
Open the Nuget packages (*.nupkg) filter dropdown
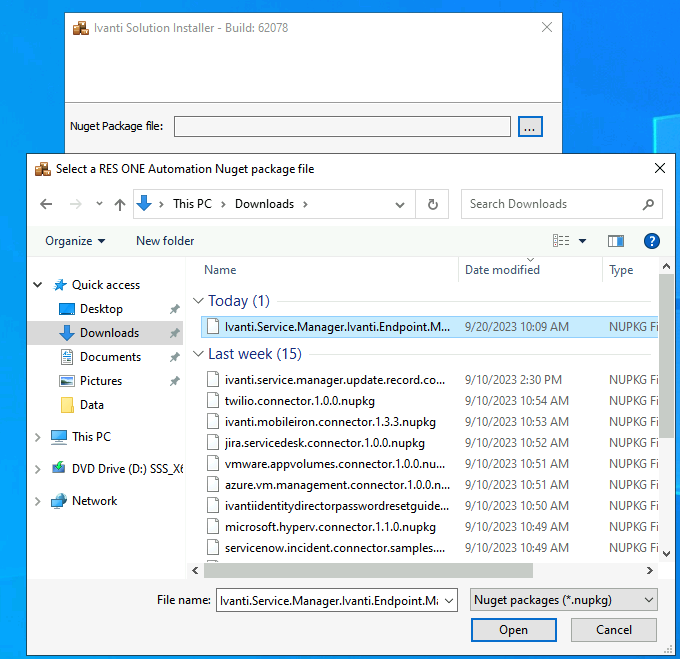(563, 600)
